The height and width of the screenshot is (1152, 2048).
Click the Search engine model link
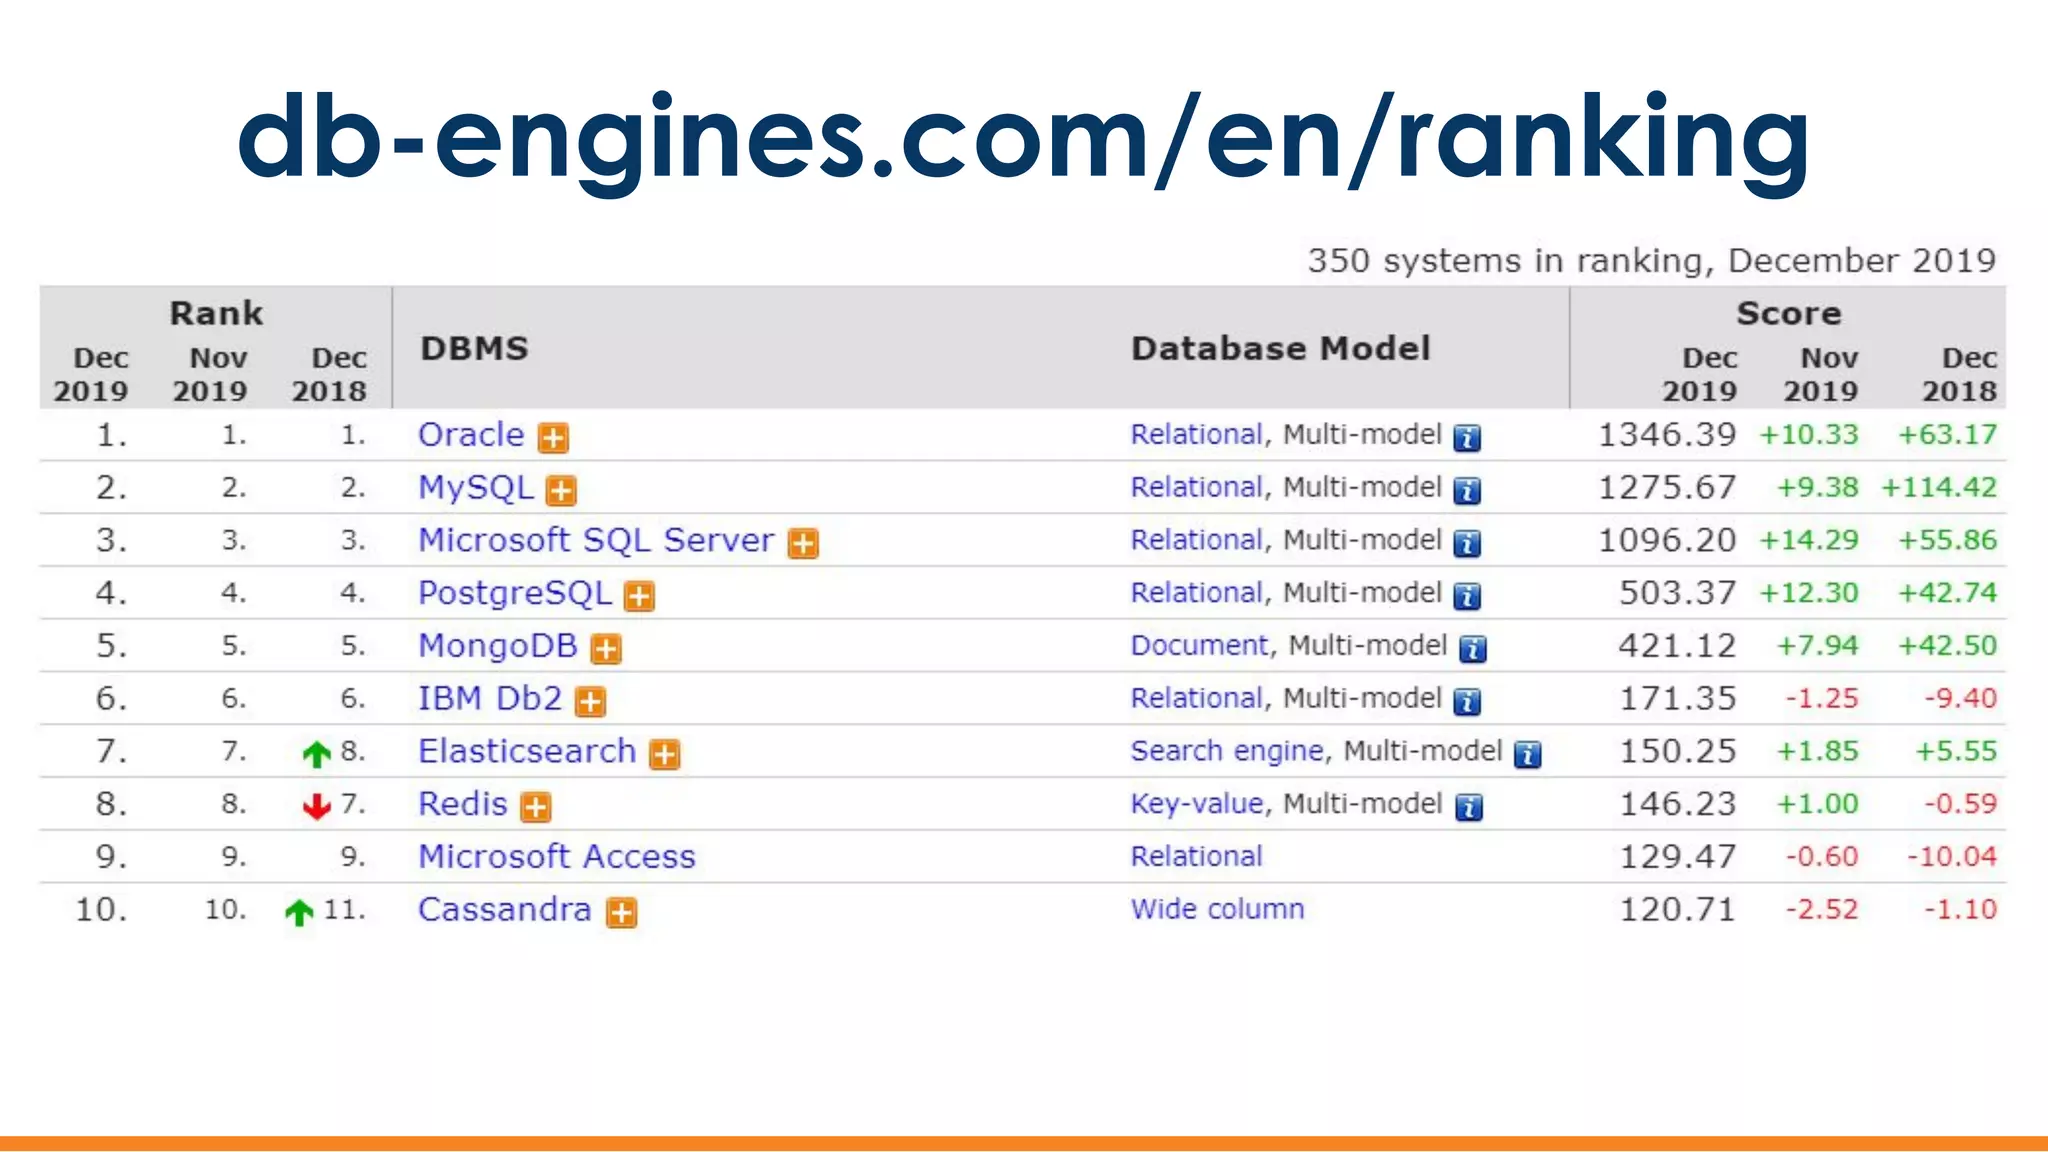pyautogui.click(x=1226, y=751)
